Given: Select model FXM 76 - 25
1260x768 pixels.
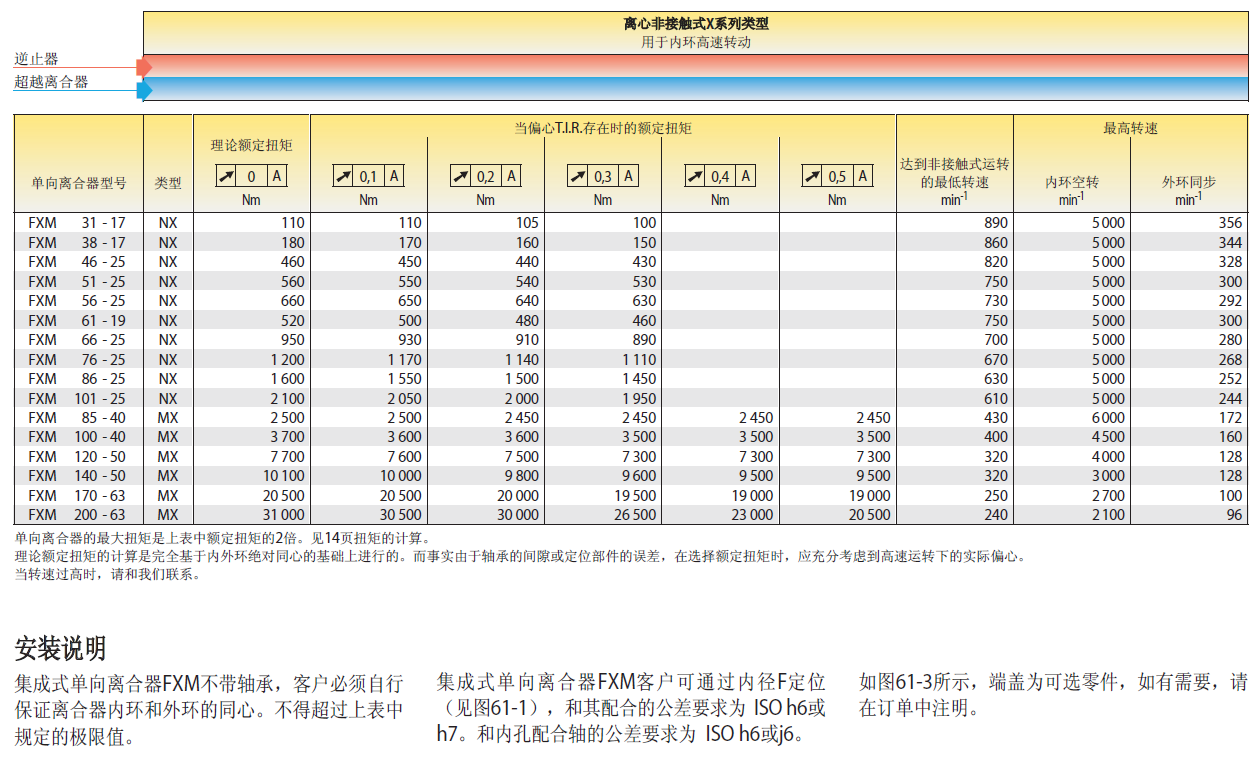Looking at the screenshot, I should [x=77, y=359].
